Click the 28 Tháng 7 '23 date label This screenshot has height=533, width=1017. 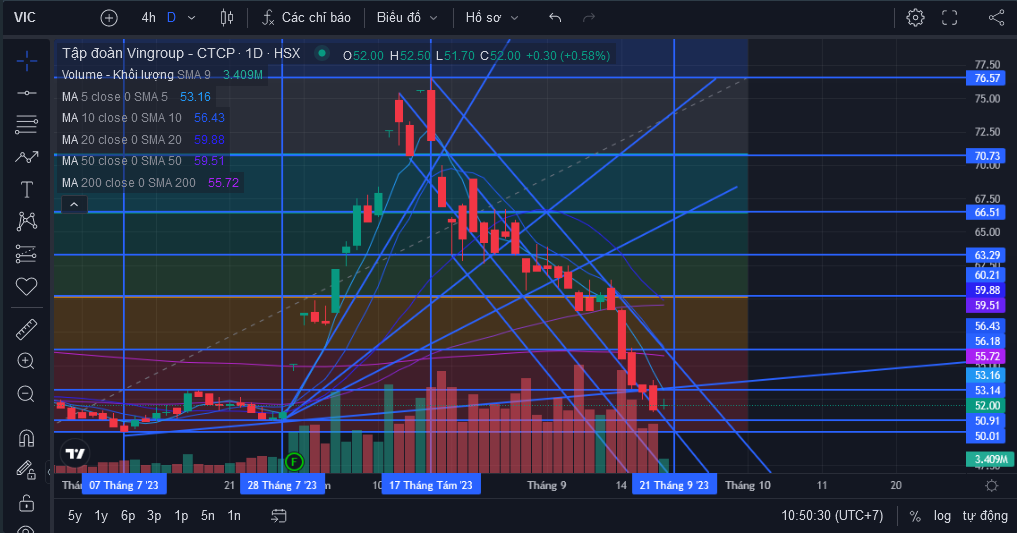click(x=282, y=485)
